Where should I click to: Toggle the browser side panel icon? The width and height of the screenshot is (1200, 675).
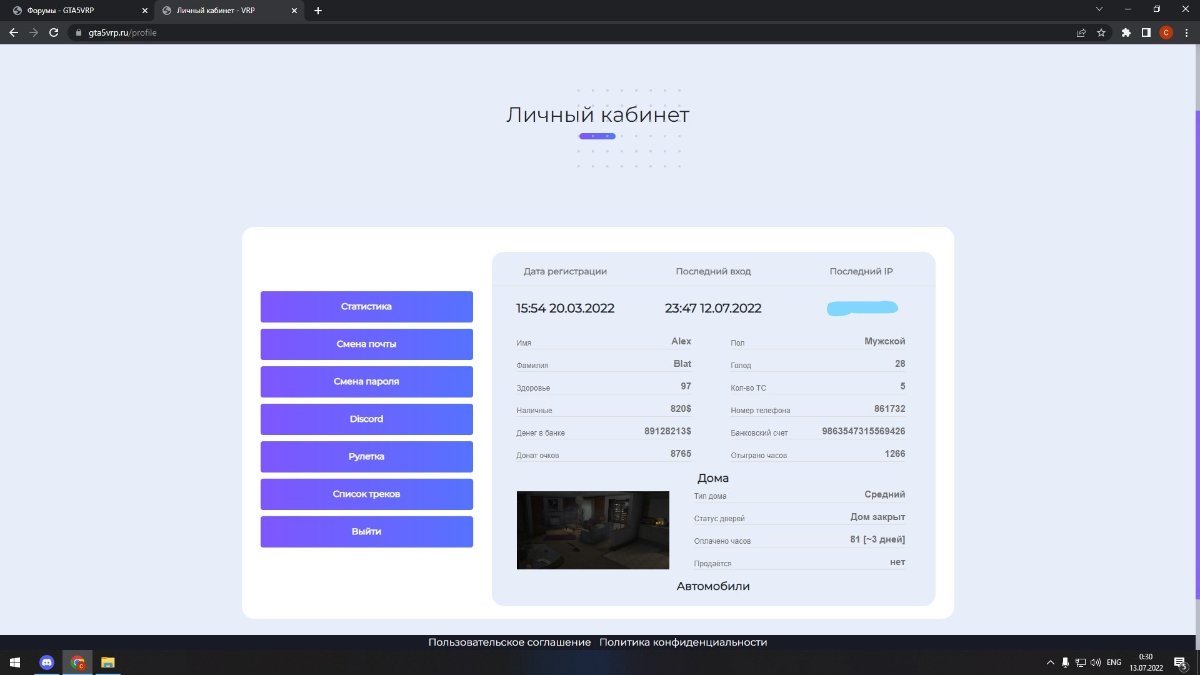pos(1146,32)
